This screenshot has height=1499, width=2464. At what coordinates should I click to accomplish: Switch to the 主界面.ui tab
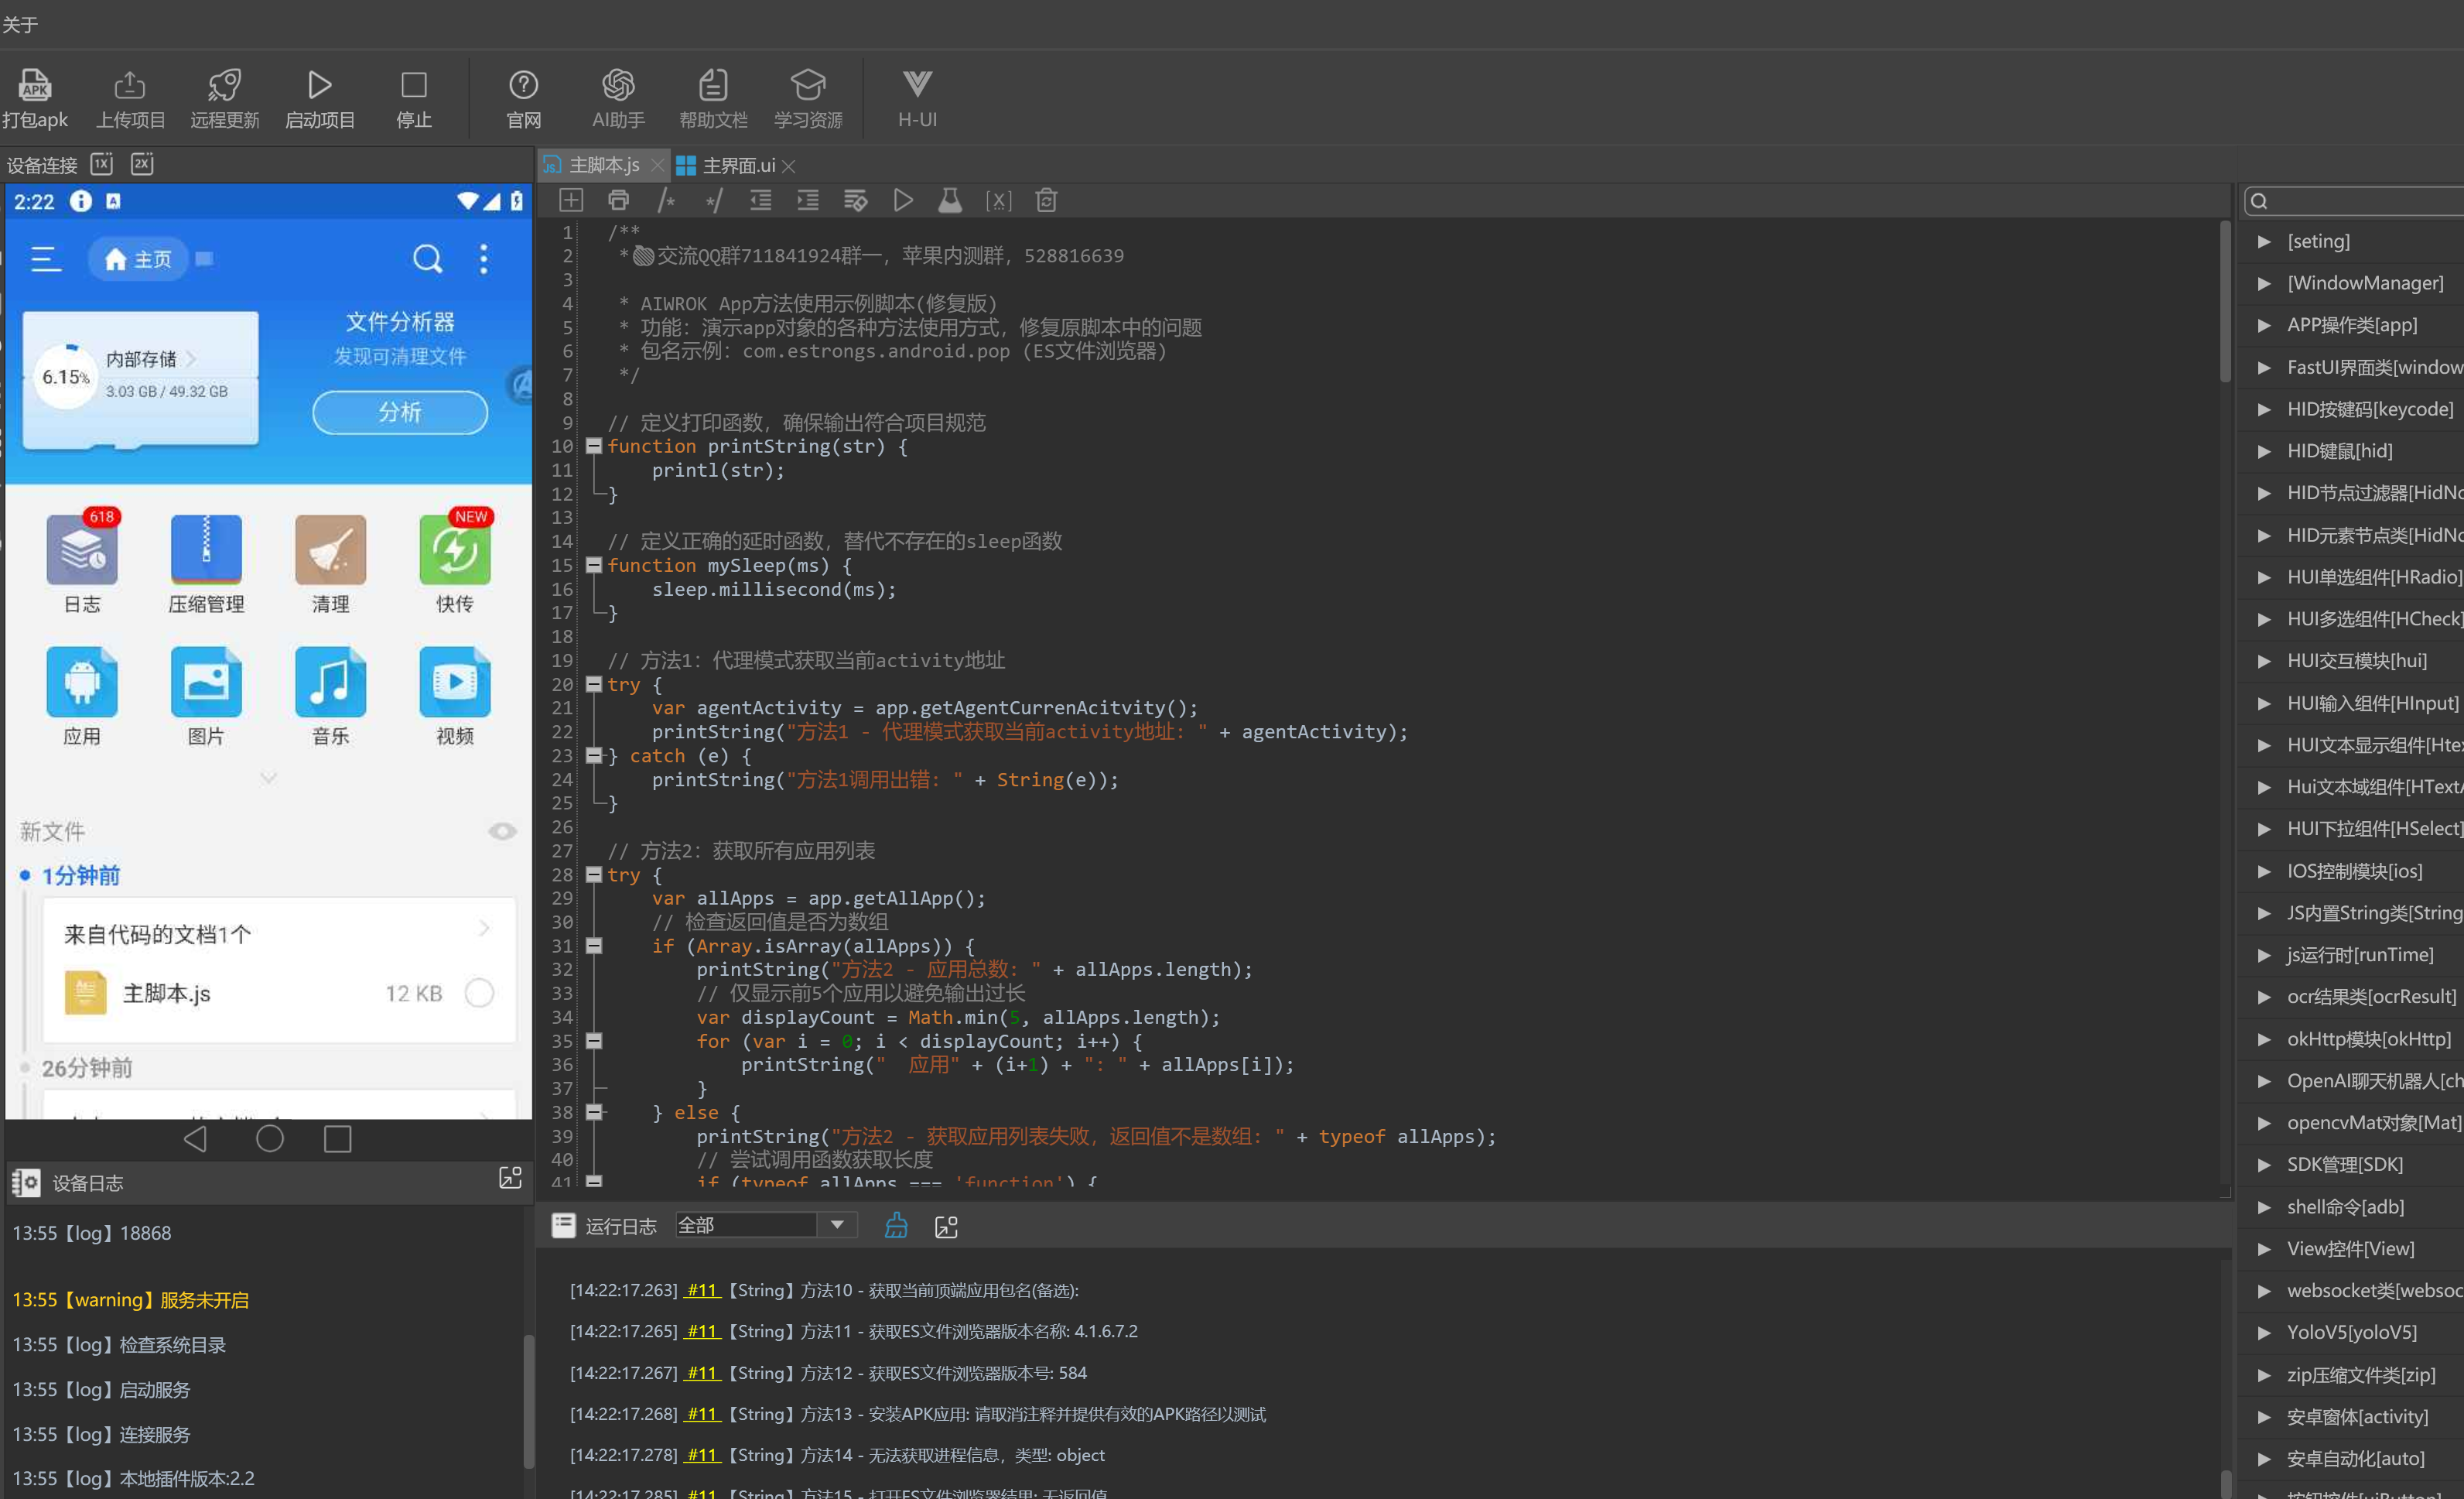click(x=737, y=165)
